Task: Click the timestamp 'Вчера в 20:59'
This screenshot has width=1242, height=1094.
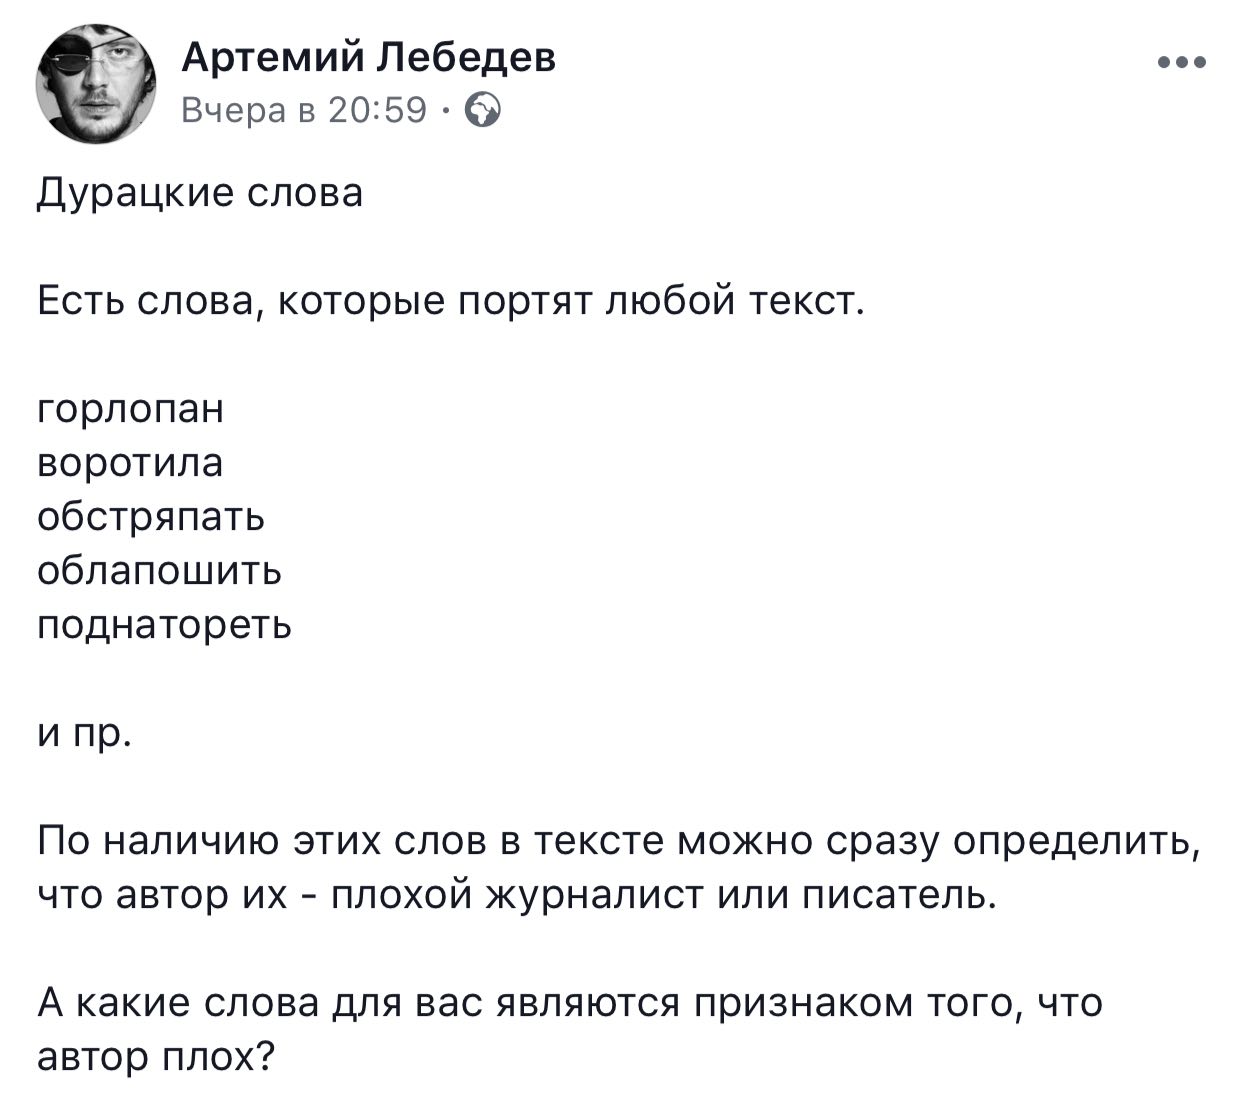Action: coord(305,110)
